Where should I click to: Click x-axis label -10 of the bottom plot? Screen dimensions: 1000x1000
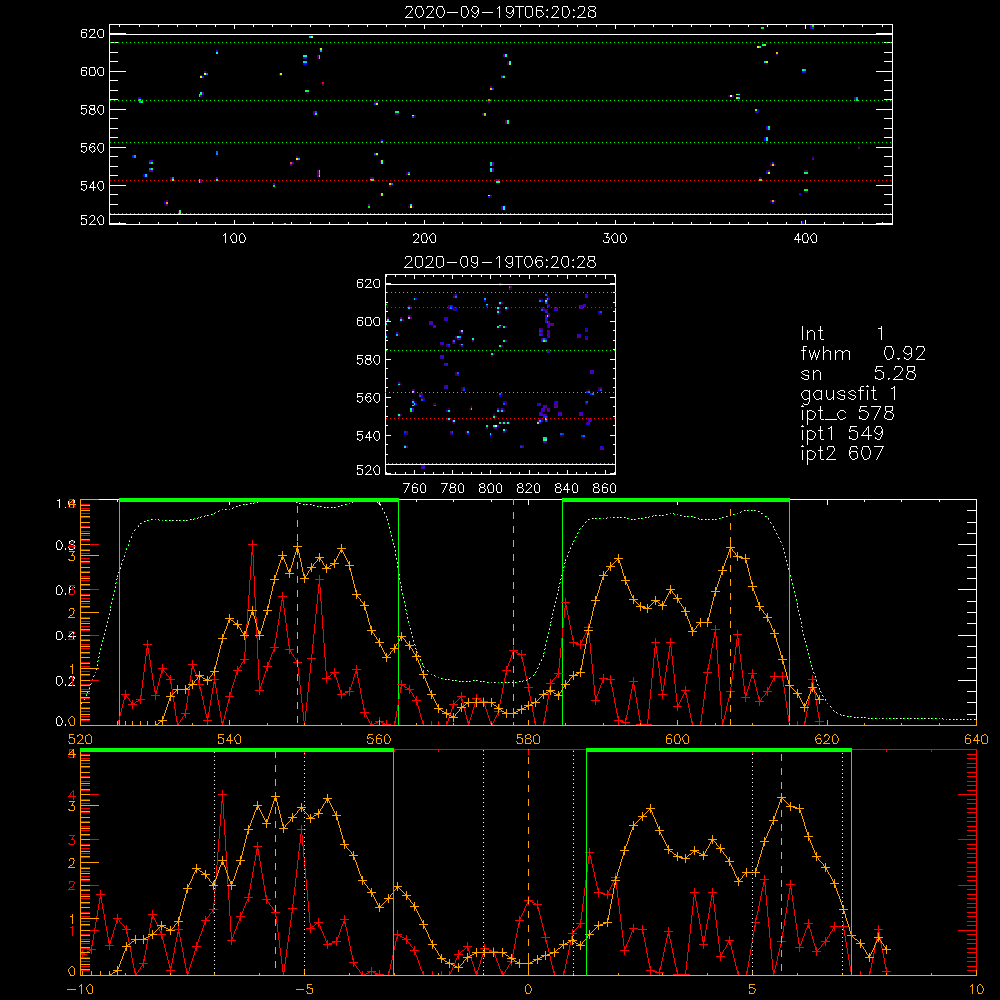pyautogui.click(x=80, y=990)
